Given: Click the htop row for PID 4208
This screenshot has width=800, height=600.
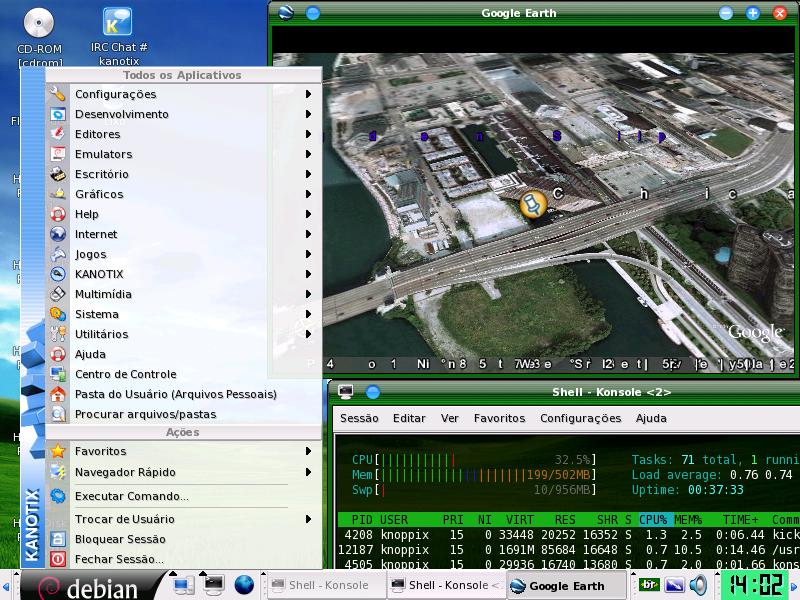Looking at the screenshot, I should (568, 535).
